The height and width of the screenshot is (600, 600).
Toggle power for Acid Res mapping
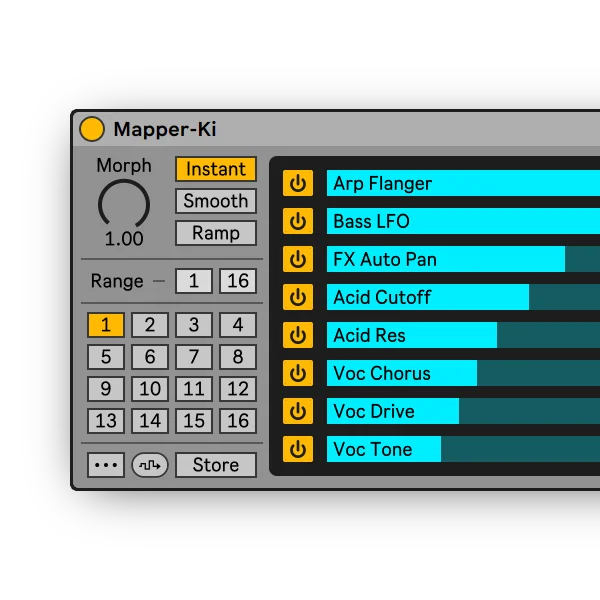pyautogui.click(x=298, y=335)
